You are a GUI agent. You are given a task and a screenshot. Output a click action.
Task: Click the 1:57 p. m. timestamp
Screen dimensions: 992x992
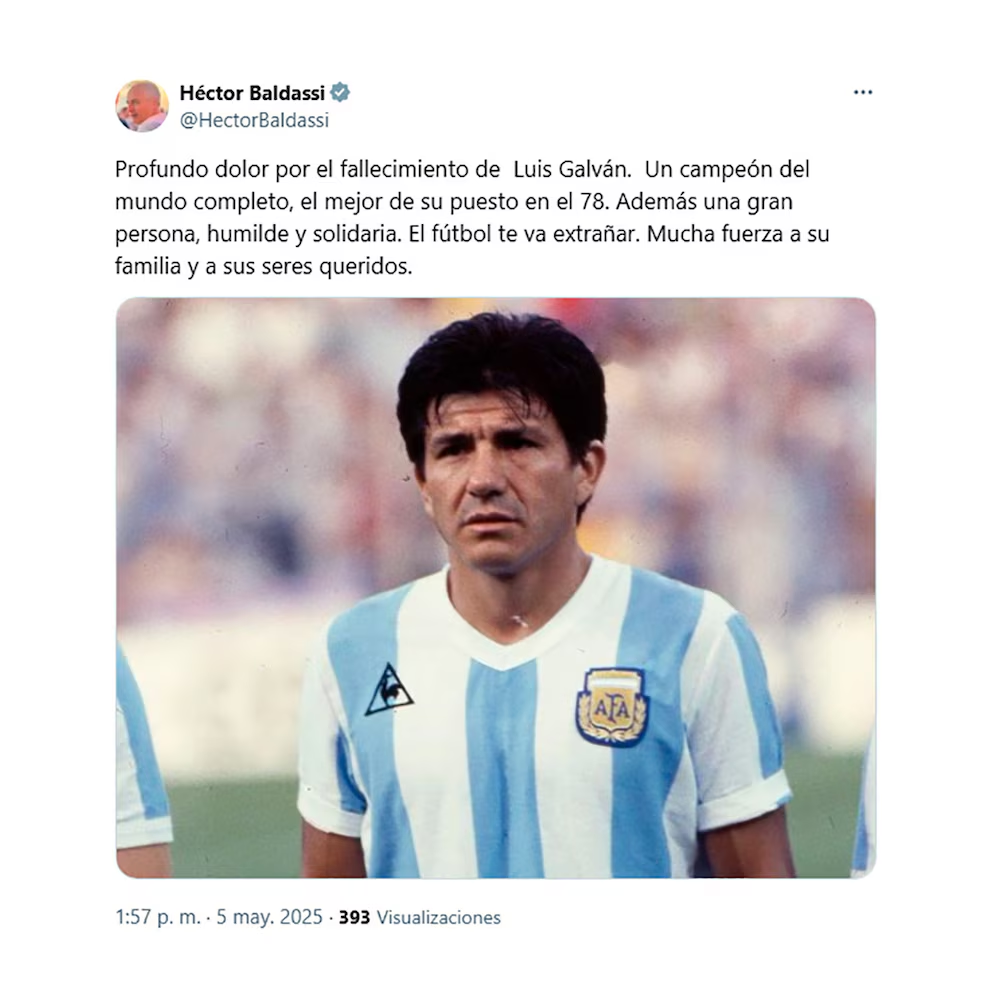158,917
